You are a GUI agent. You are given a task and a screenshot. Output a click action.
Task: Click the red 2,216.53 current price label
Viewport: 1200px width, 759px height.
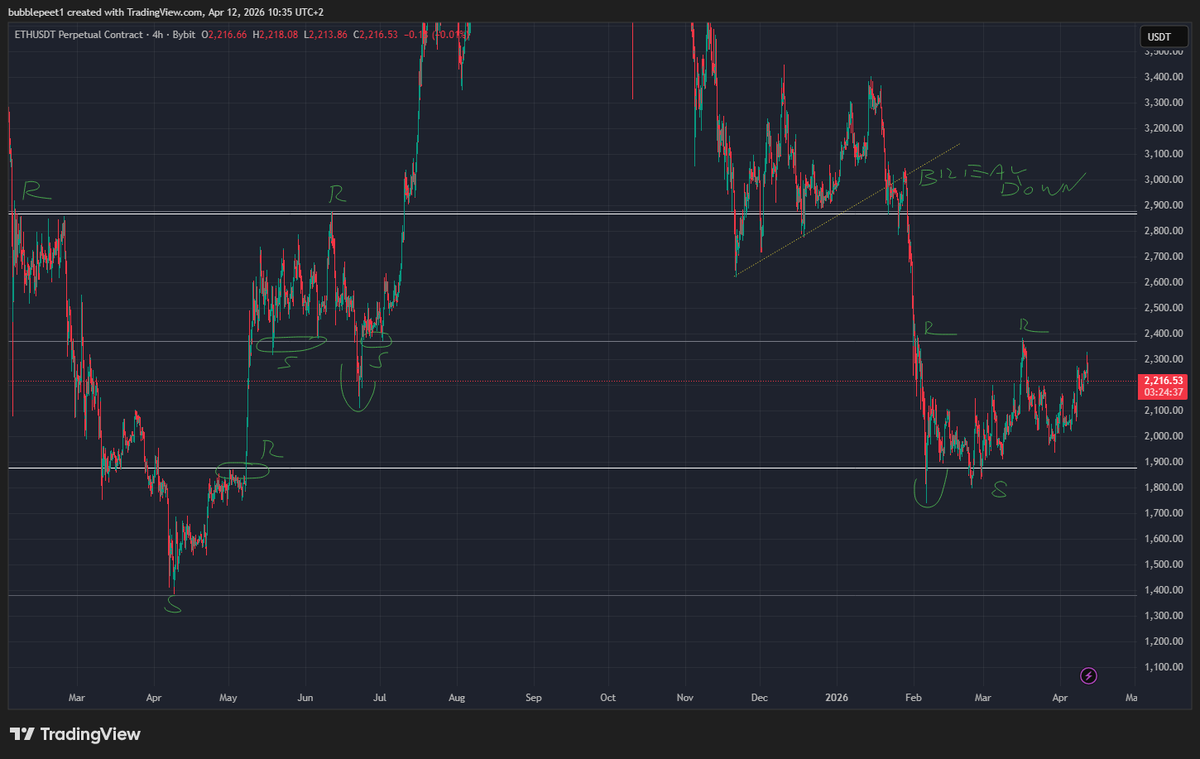[x=1162, y=381]
